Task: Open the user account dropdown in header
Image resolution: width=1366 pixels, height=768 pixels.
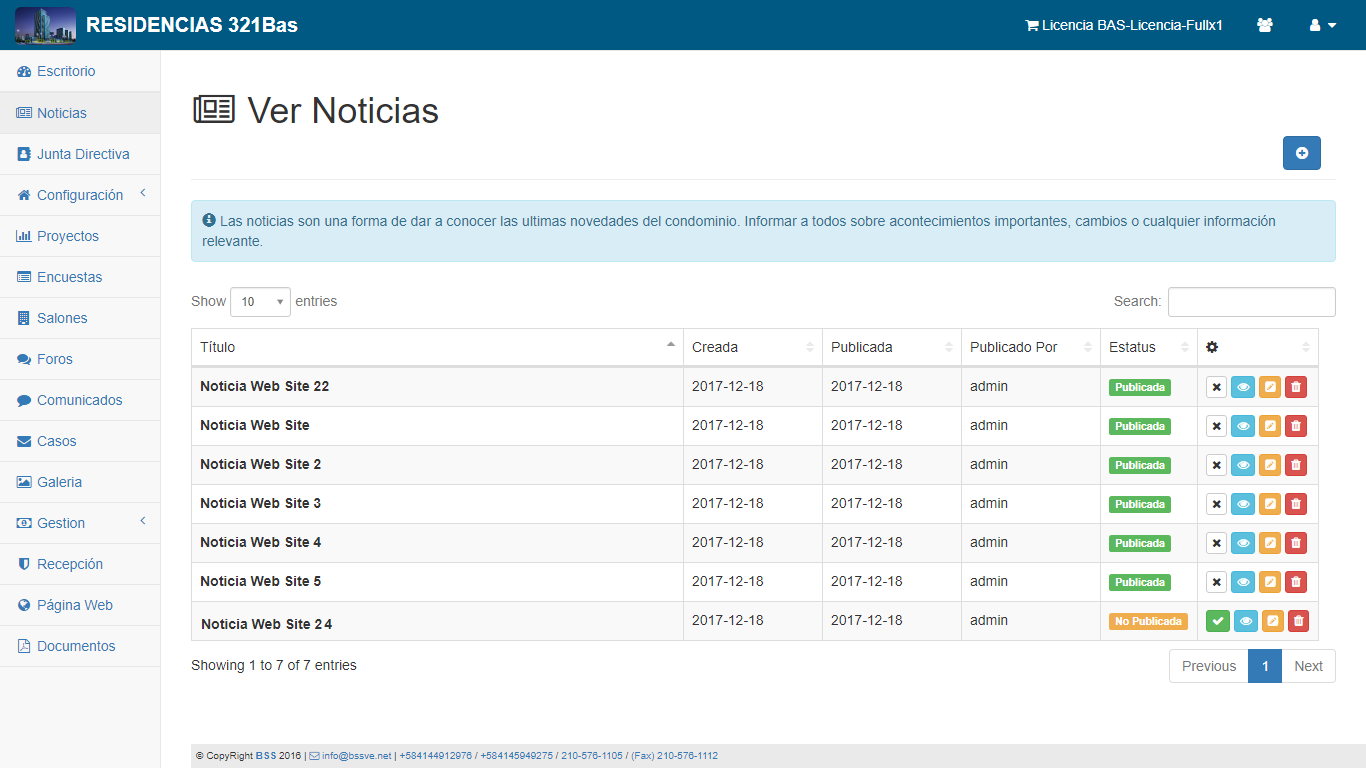Action: tap(1322, 25)
